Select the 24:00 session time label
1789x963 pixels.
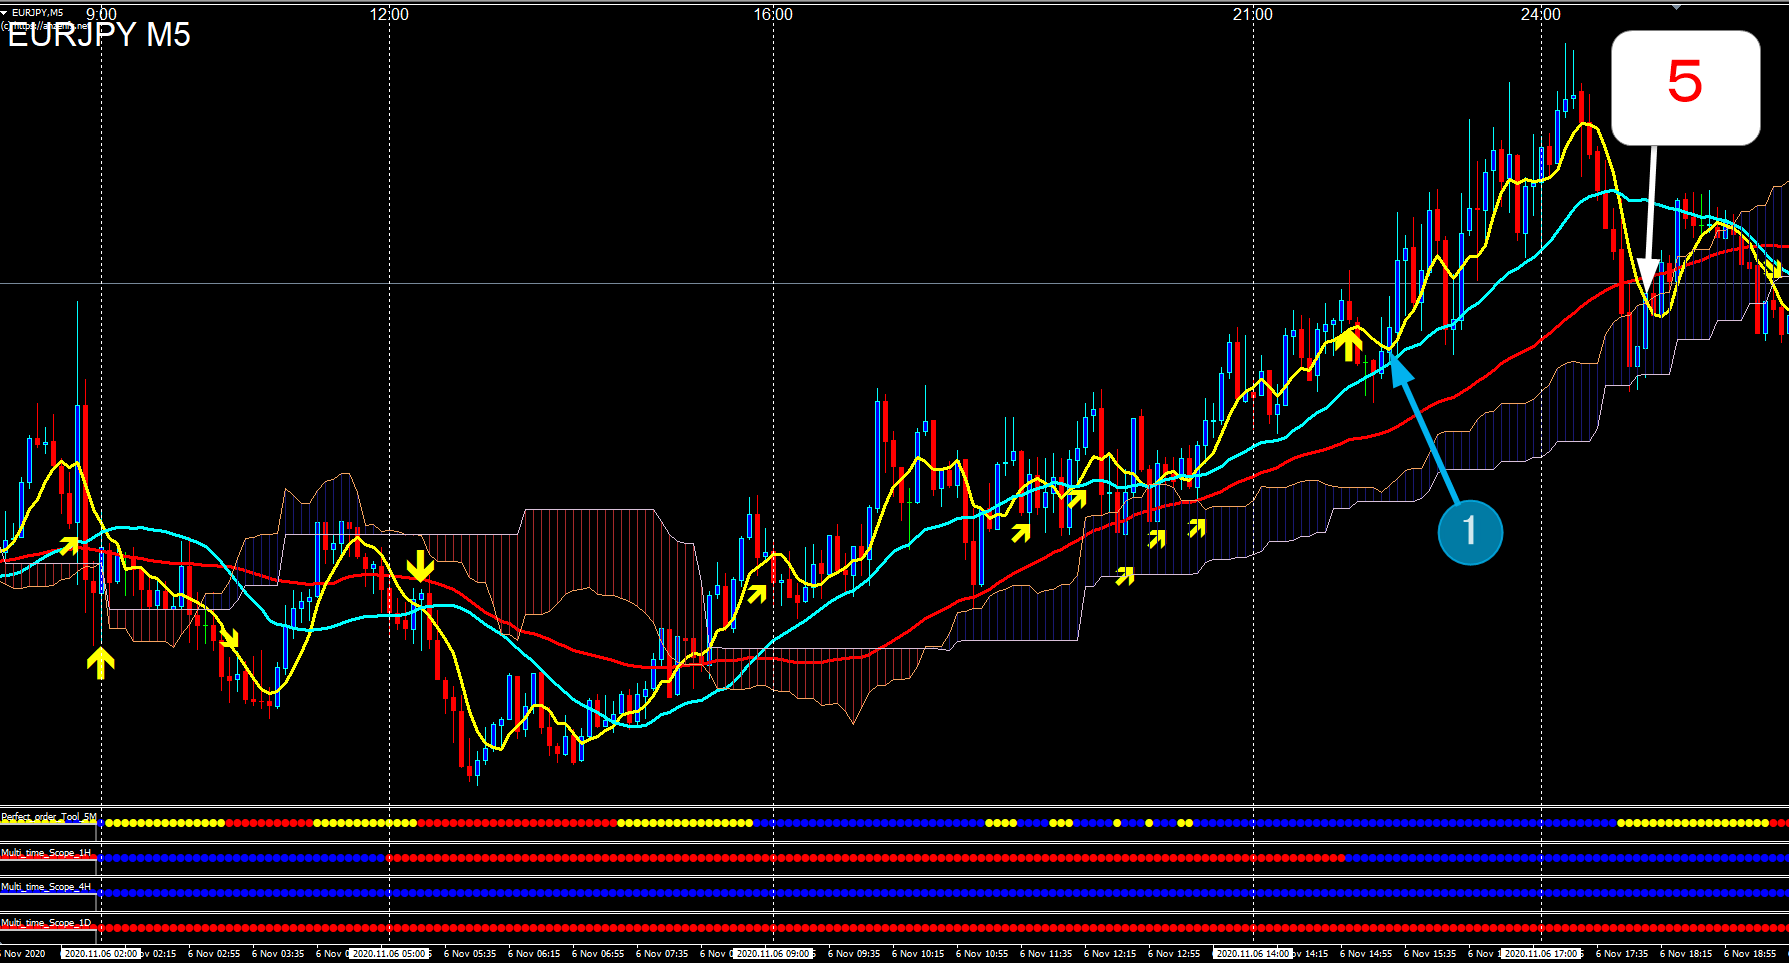pos(1541,14)
